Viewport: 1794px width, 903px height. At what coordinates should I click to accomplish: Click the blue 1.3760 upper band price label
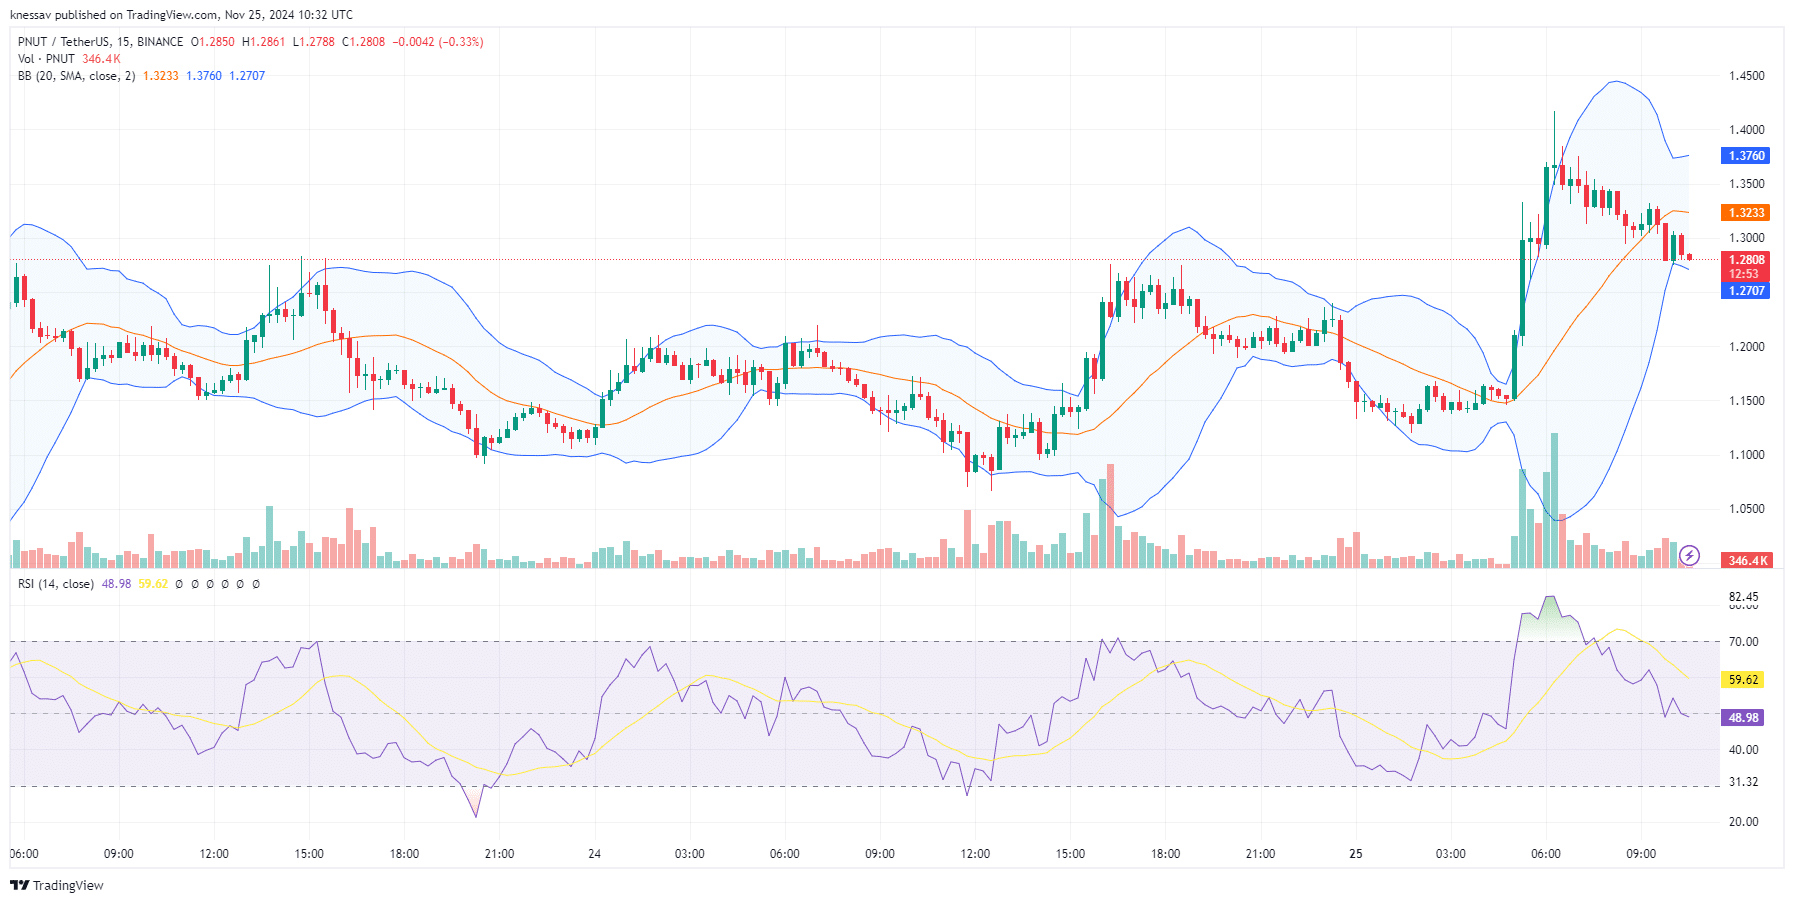(x=1745, y=156)
